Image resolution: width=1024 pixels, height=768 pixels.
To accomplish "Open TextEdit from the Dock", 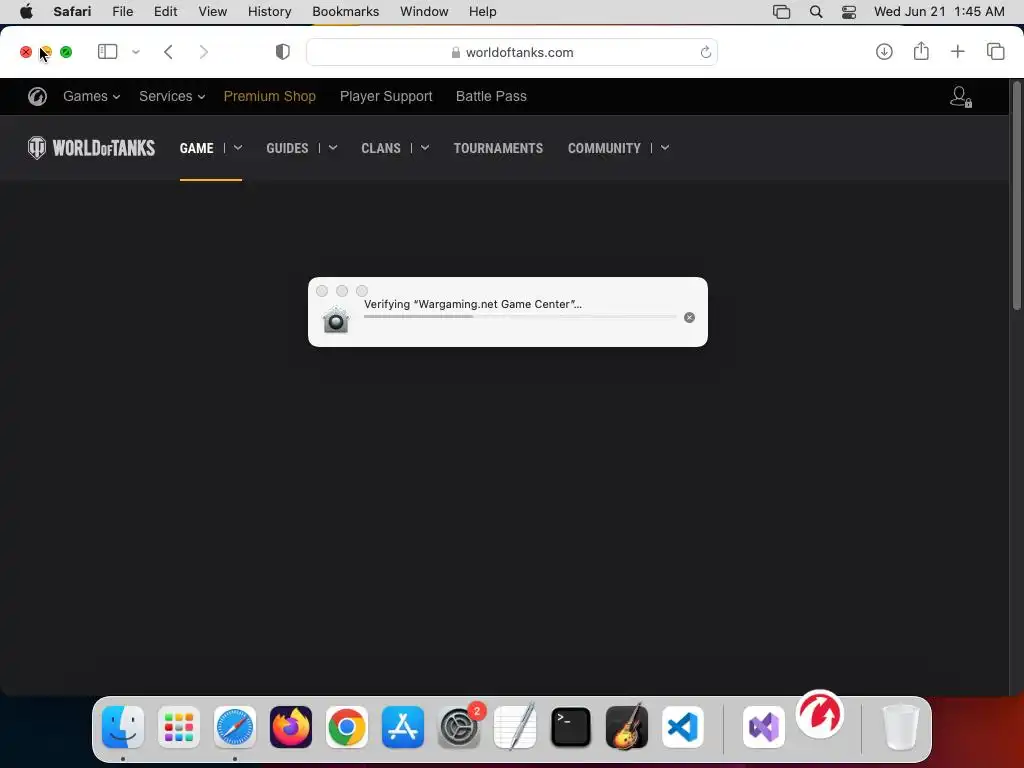I will coord(515,727).
